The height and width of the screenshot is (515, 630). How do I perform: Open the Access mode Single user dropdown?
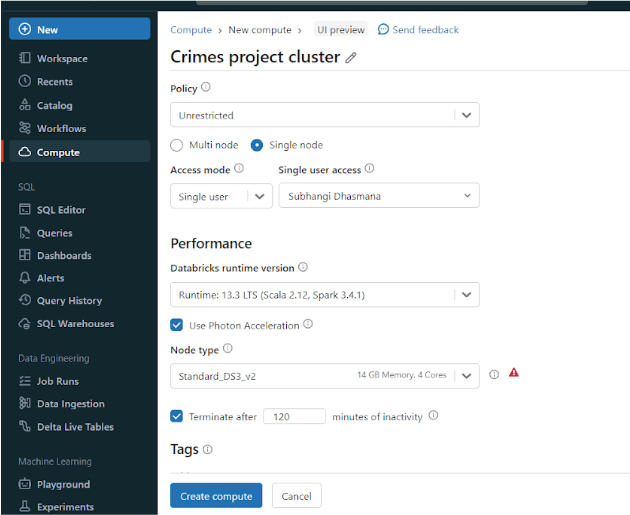tap(221, 196)
